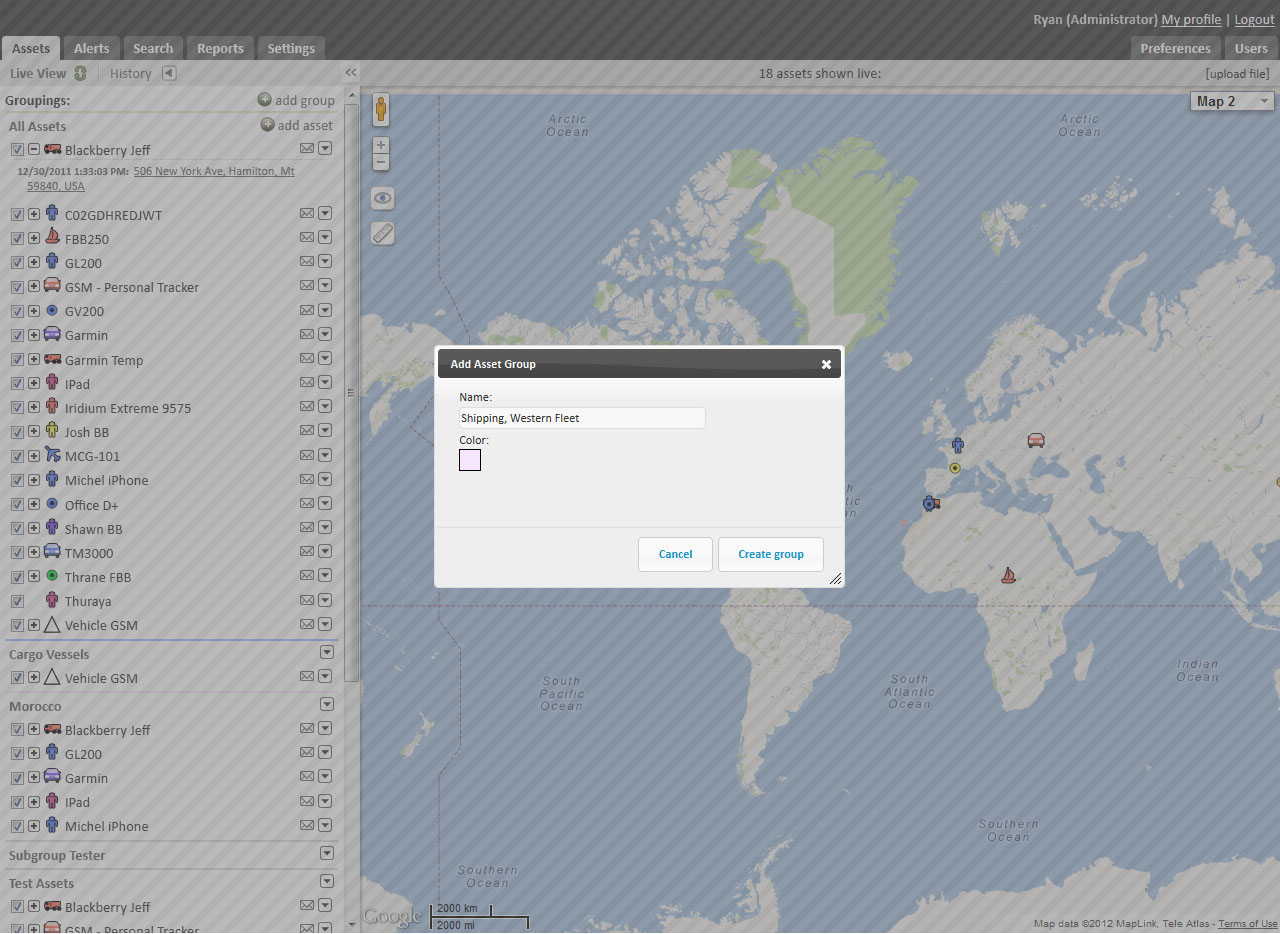Screen dimensions: 1280x934
Task: Toggle the Thuraya asset checkbox
Action: [x=17, y=601]
